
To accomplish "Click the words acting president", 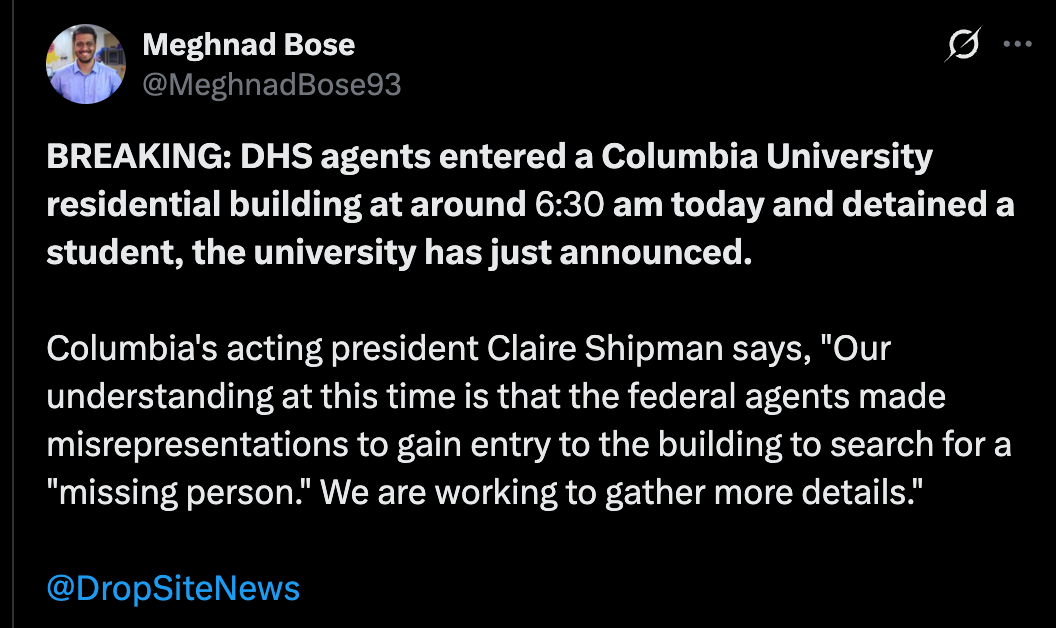I will click(344, 350).
